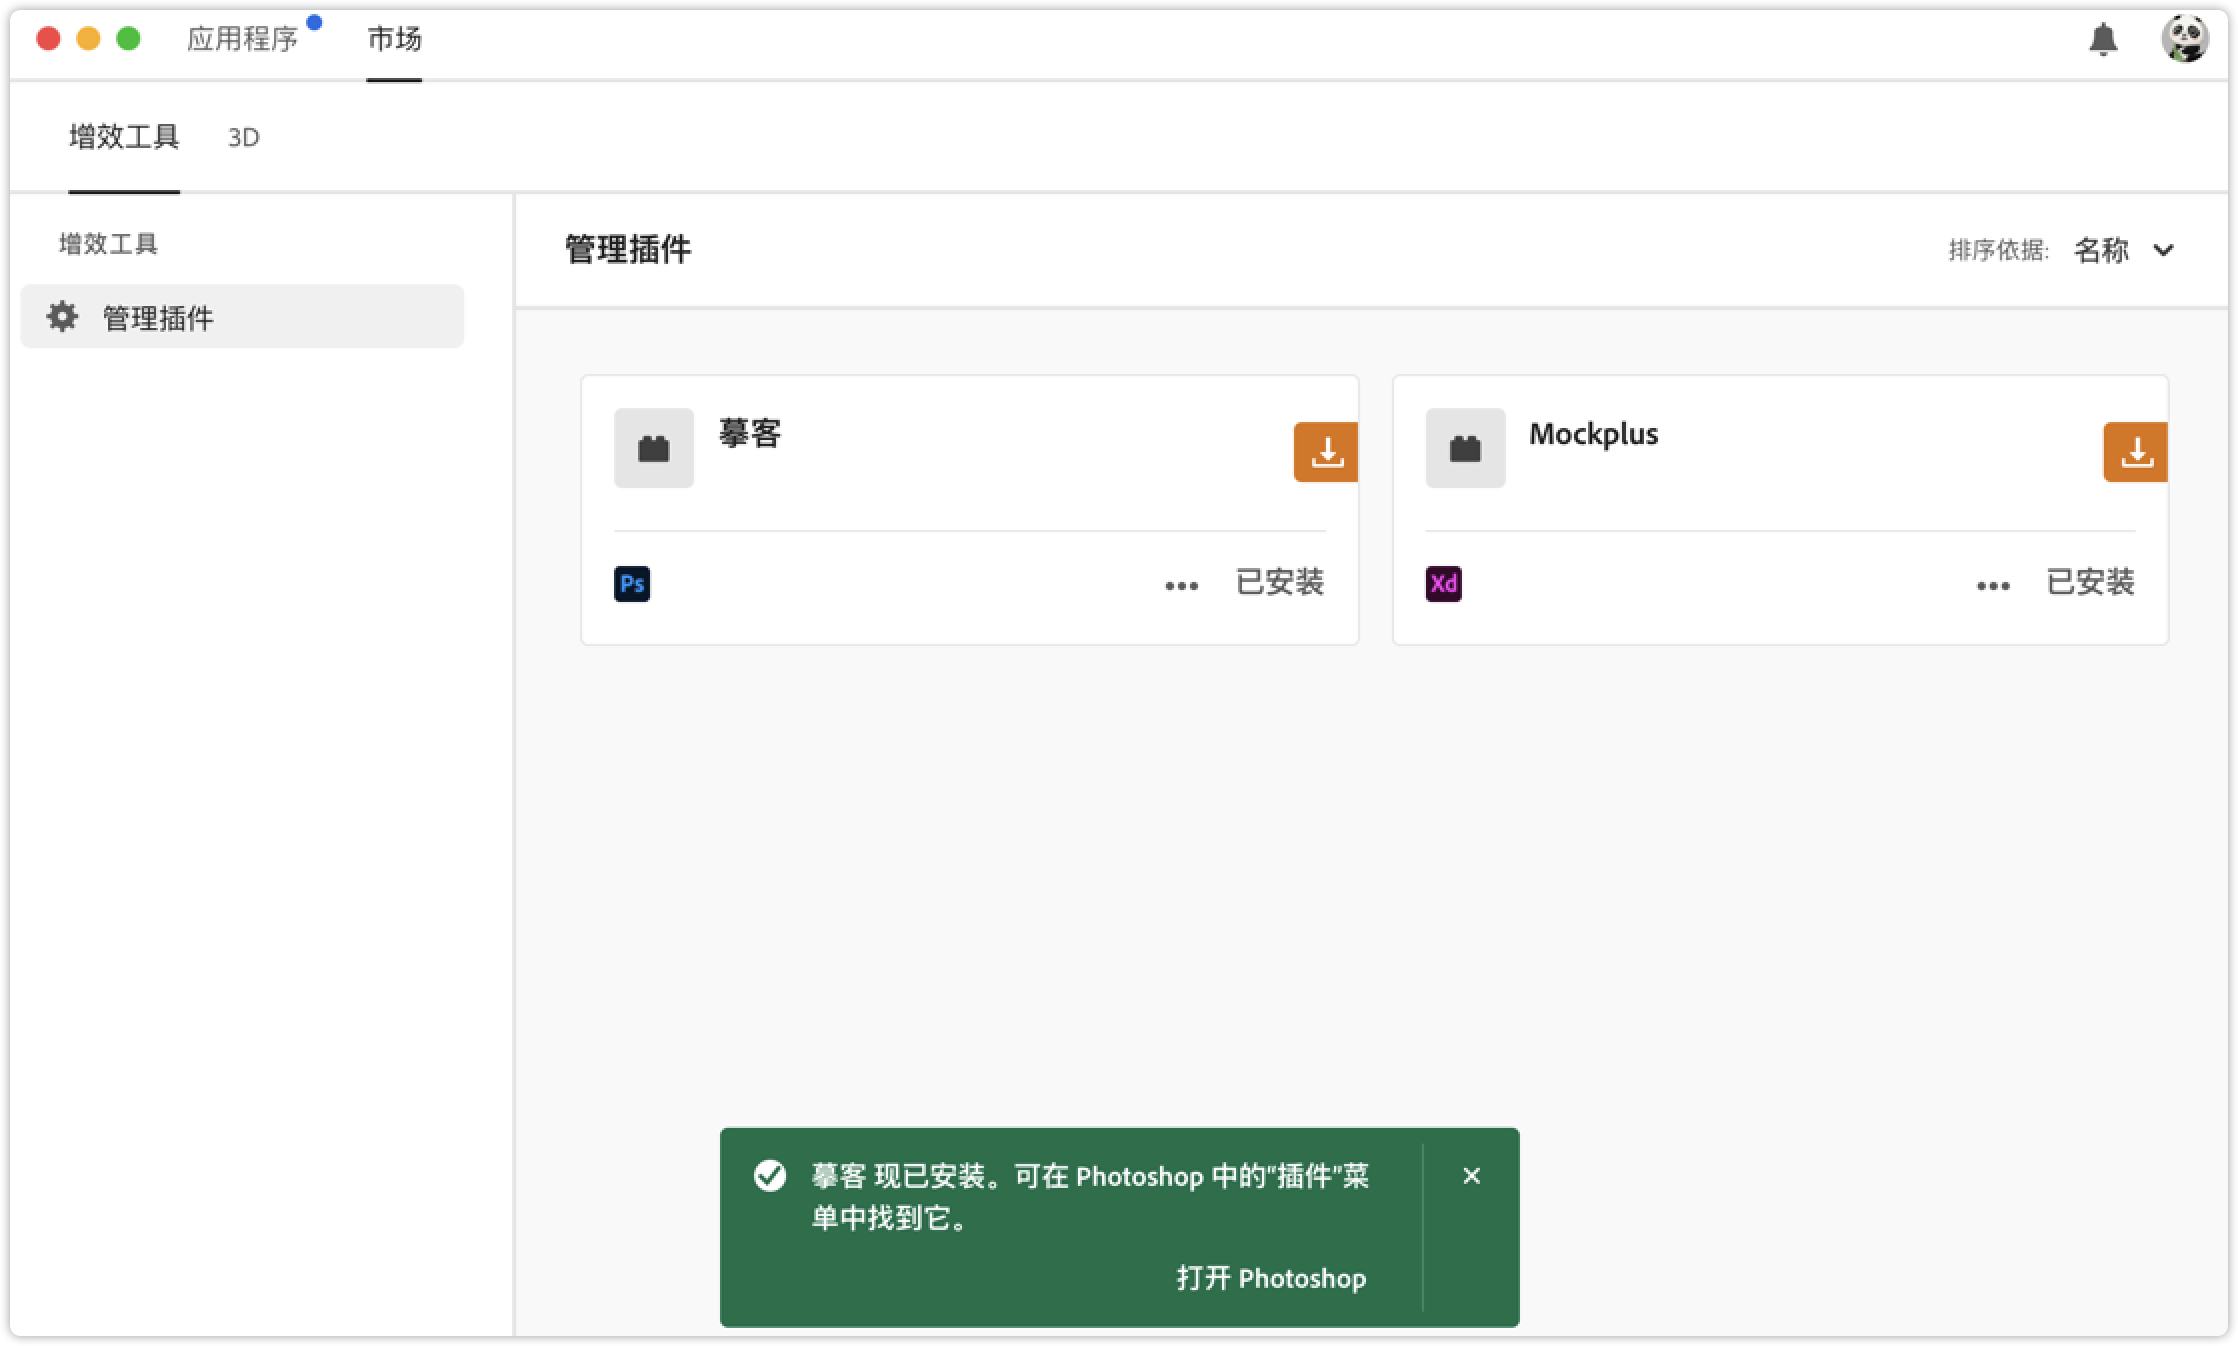
Task: Open the panda profile avatar
Action: point(2184,40)
